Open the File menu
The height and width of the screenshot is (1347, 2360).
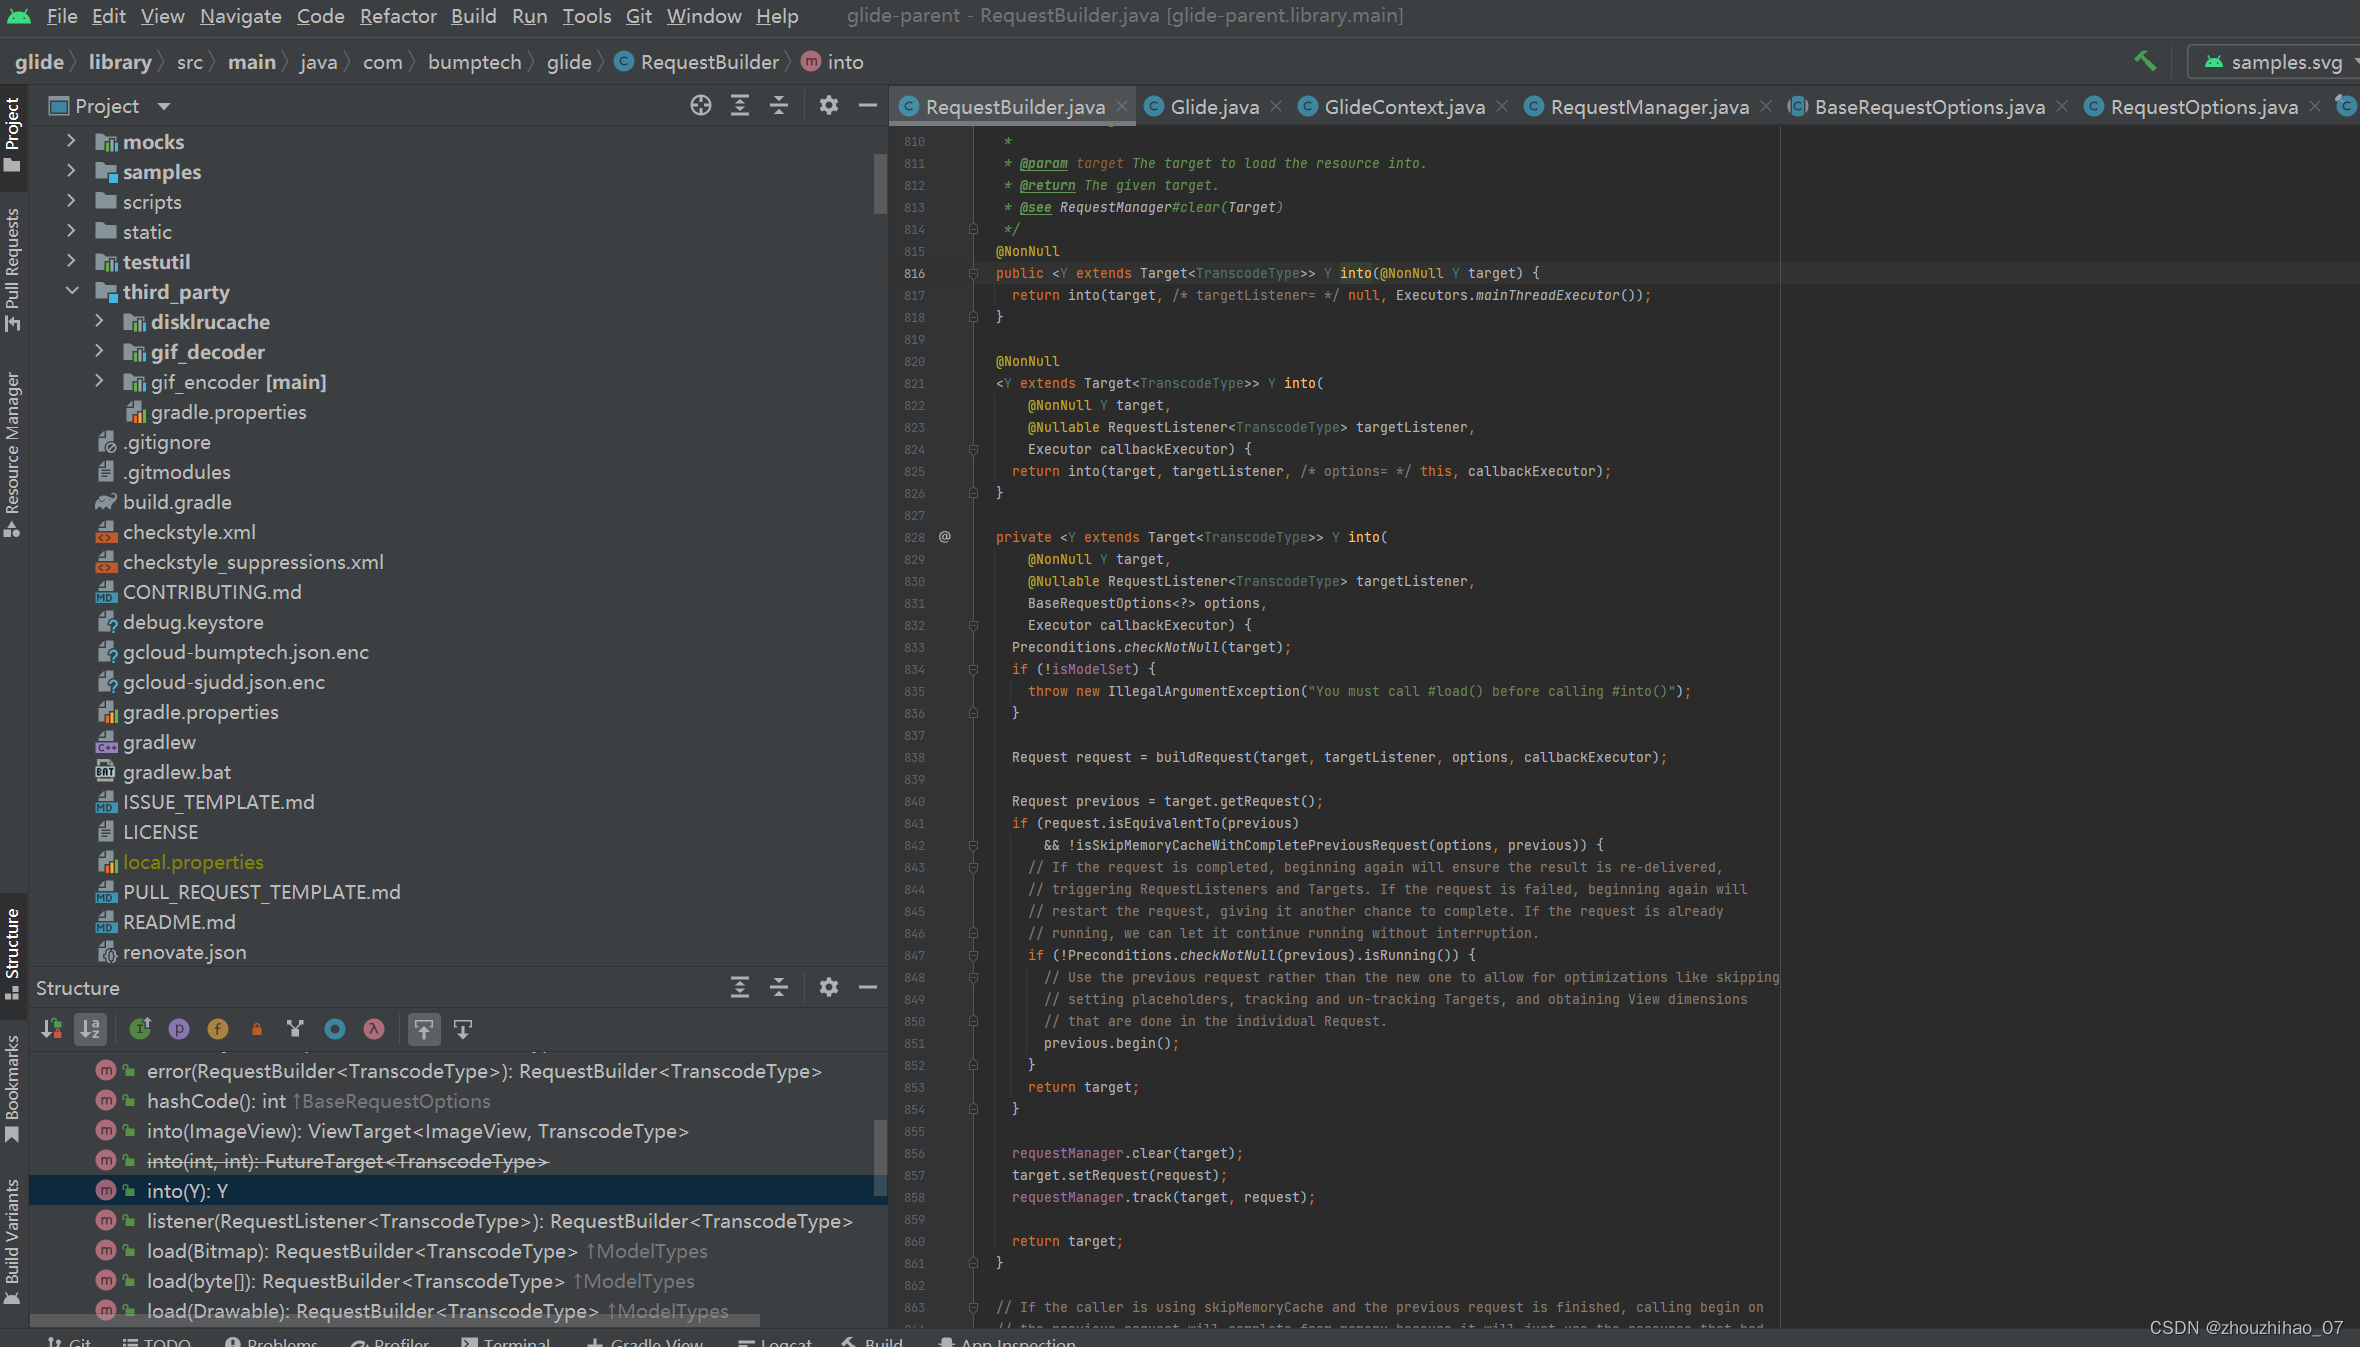(62, 16)
